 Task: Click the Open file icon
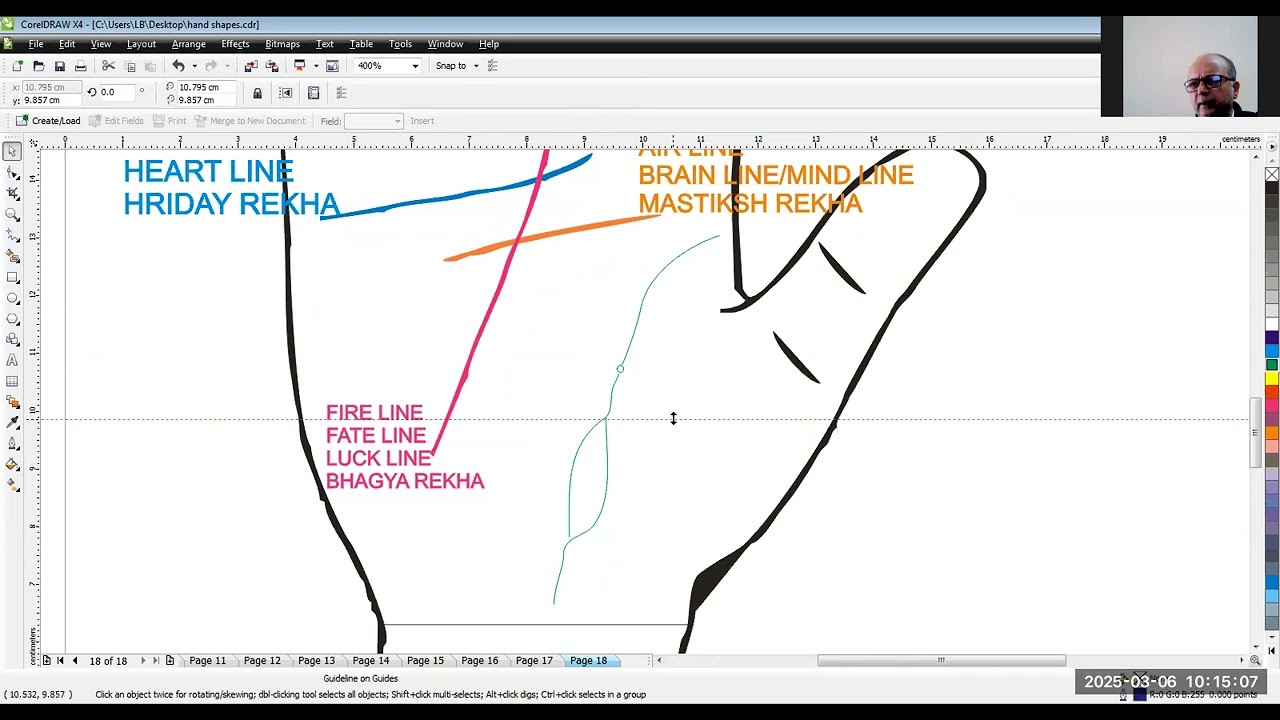click(38, 66)
